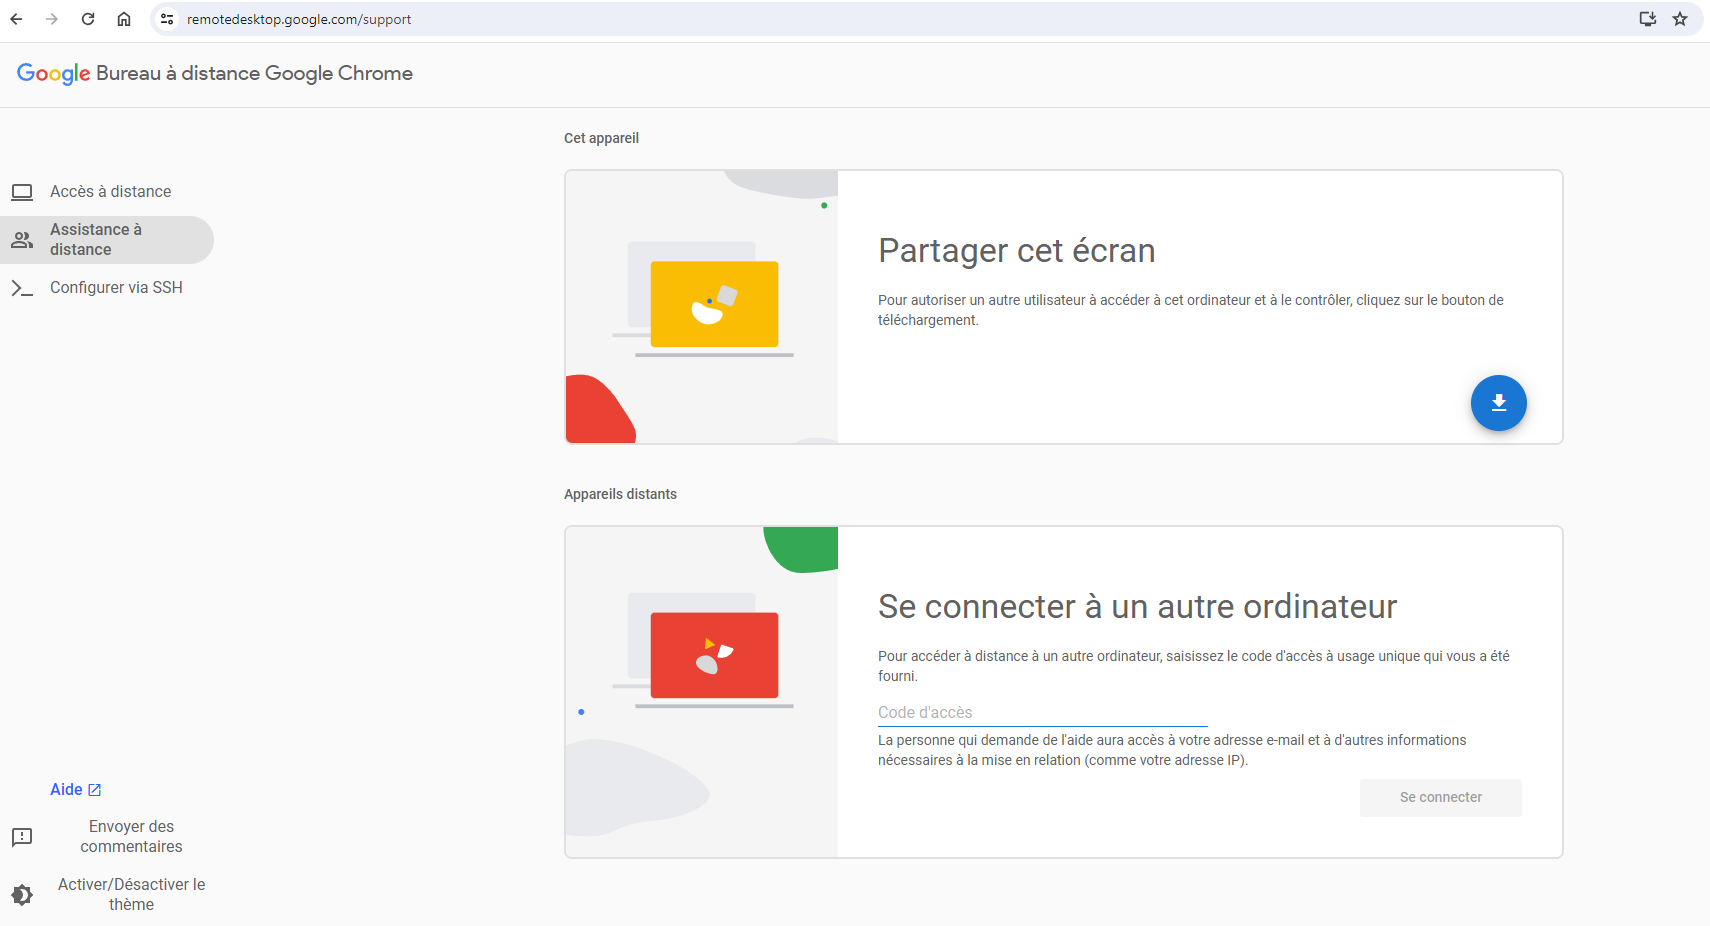Screen dimensions: 1710x926
Task: Install app via the address bar install icon
Action: coord(1648,19)
